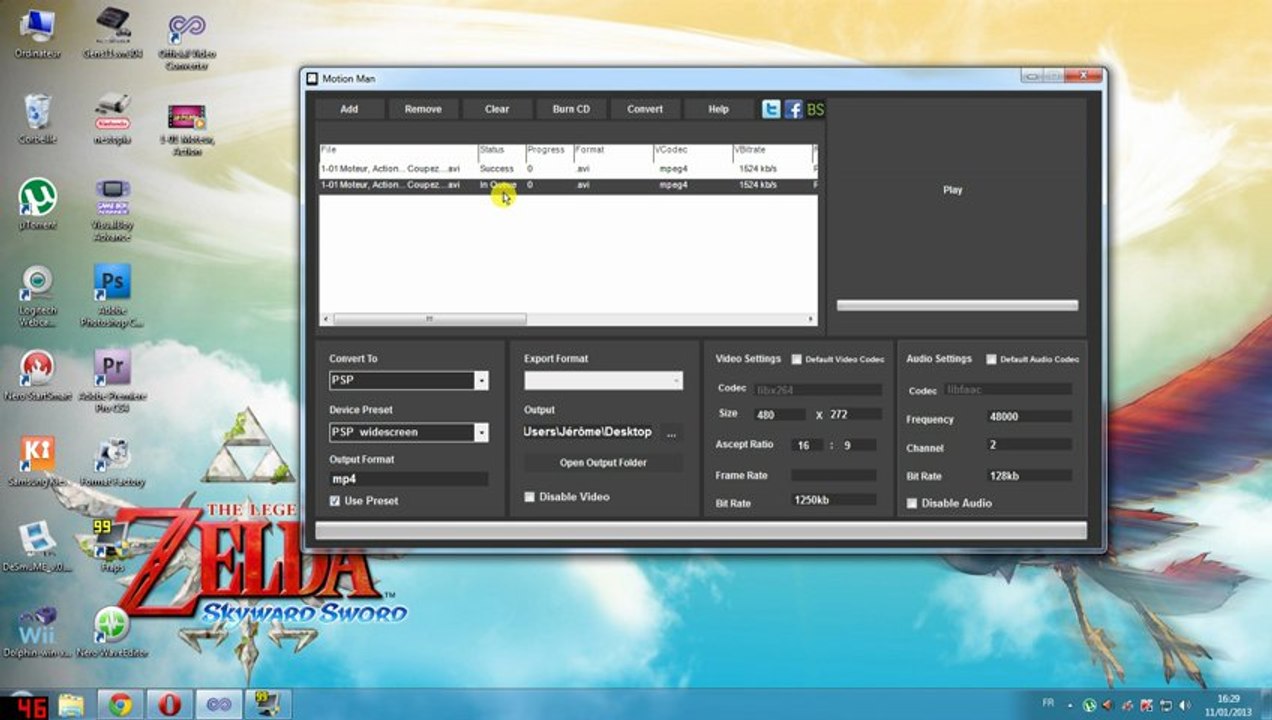Click the FR language indicator in taskbar

1048,703
